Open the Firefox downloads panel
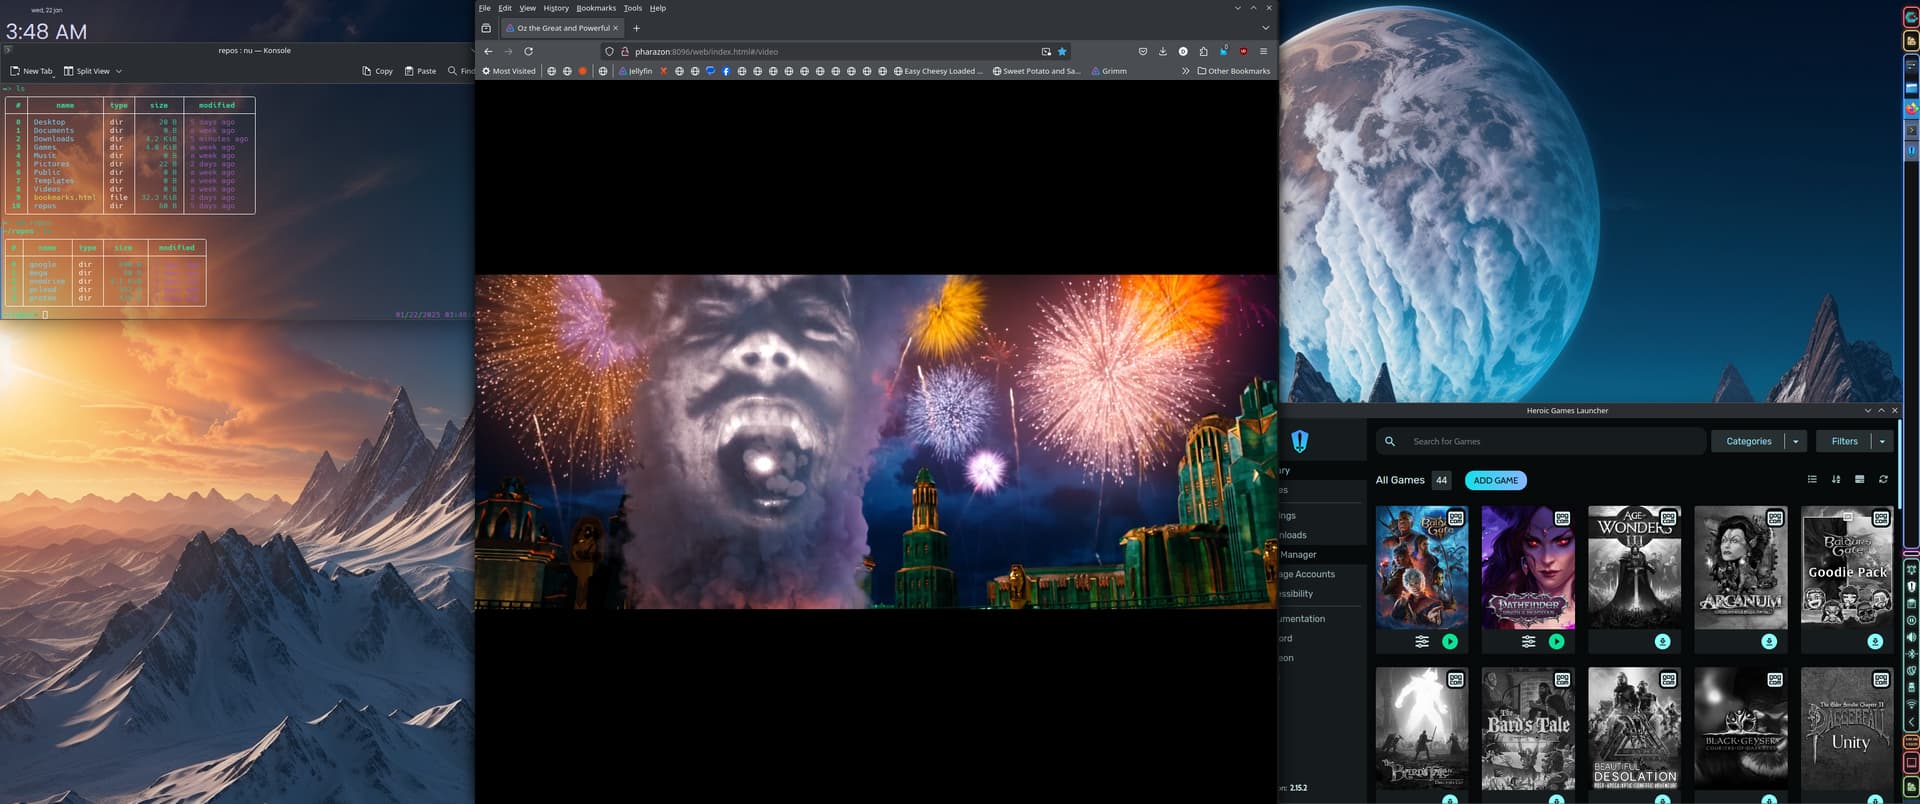 (1163, 52)
